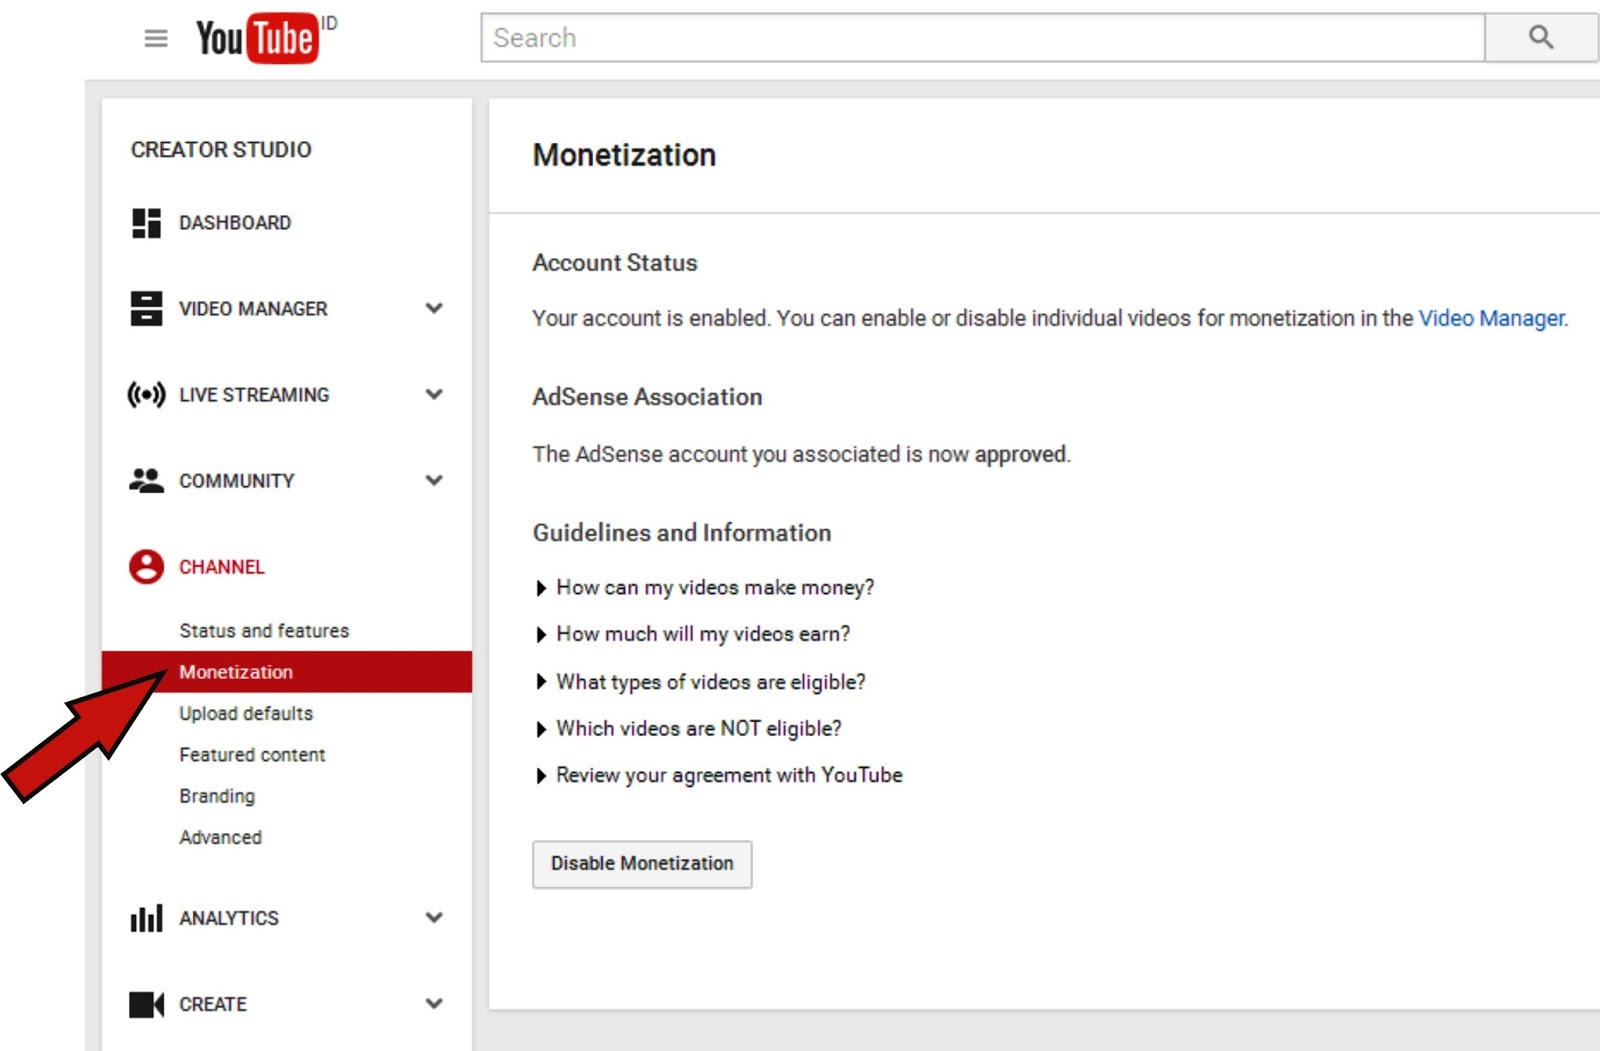Open the Community menu label
The height and width of the screenshot is (1051, 1600).
[237, 481]
